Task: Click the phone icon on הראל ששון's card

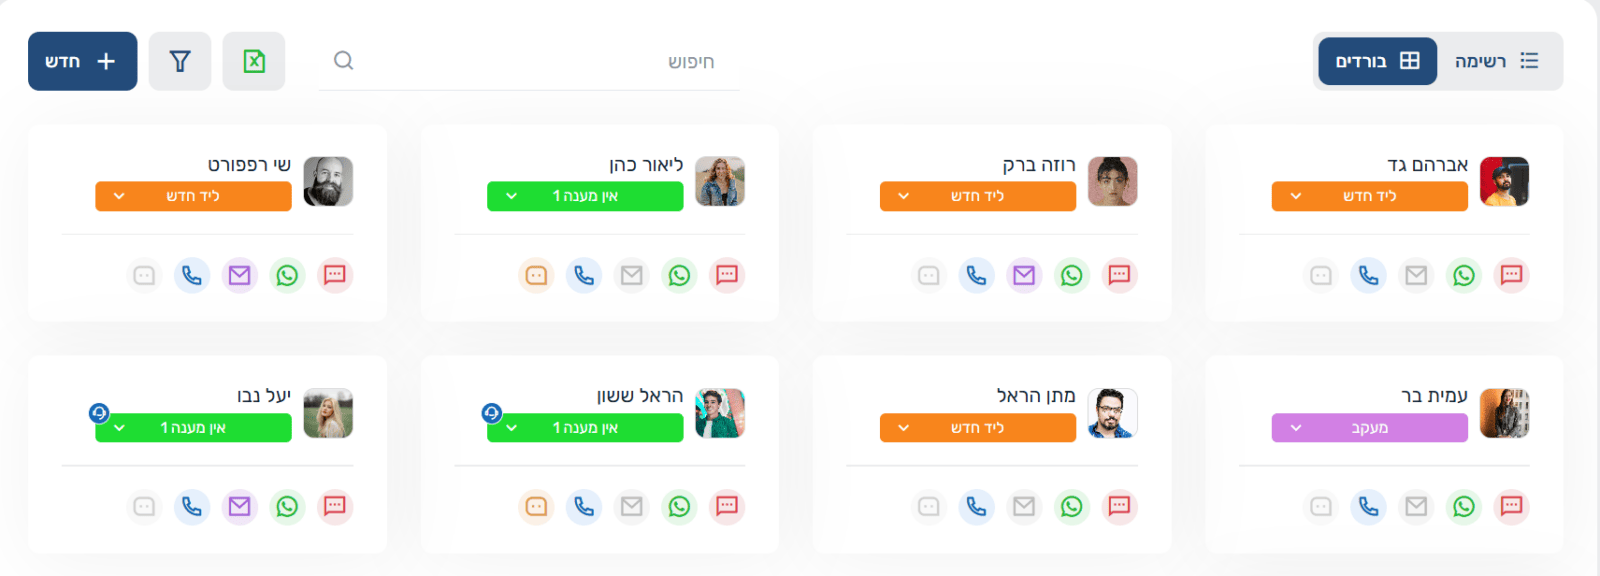Action: pyautogui.click(x=583, y=507)
